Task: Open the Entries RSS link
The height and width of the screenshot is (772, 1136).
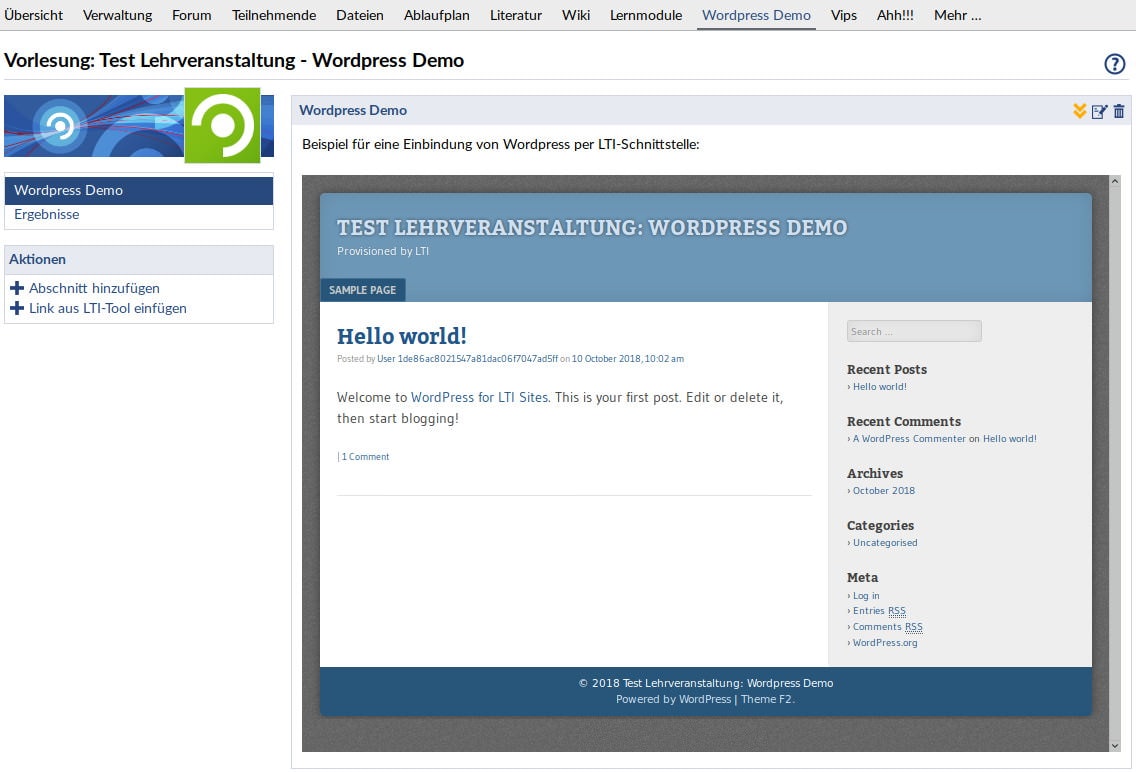Action: click(x=880, y=611)
